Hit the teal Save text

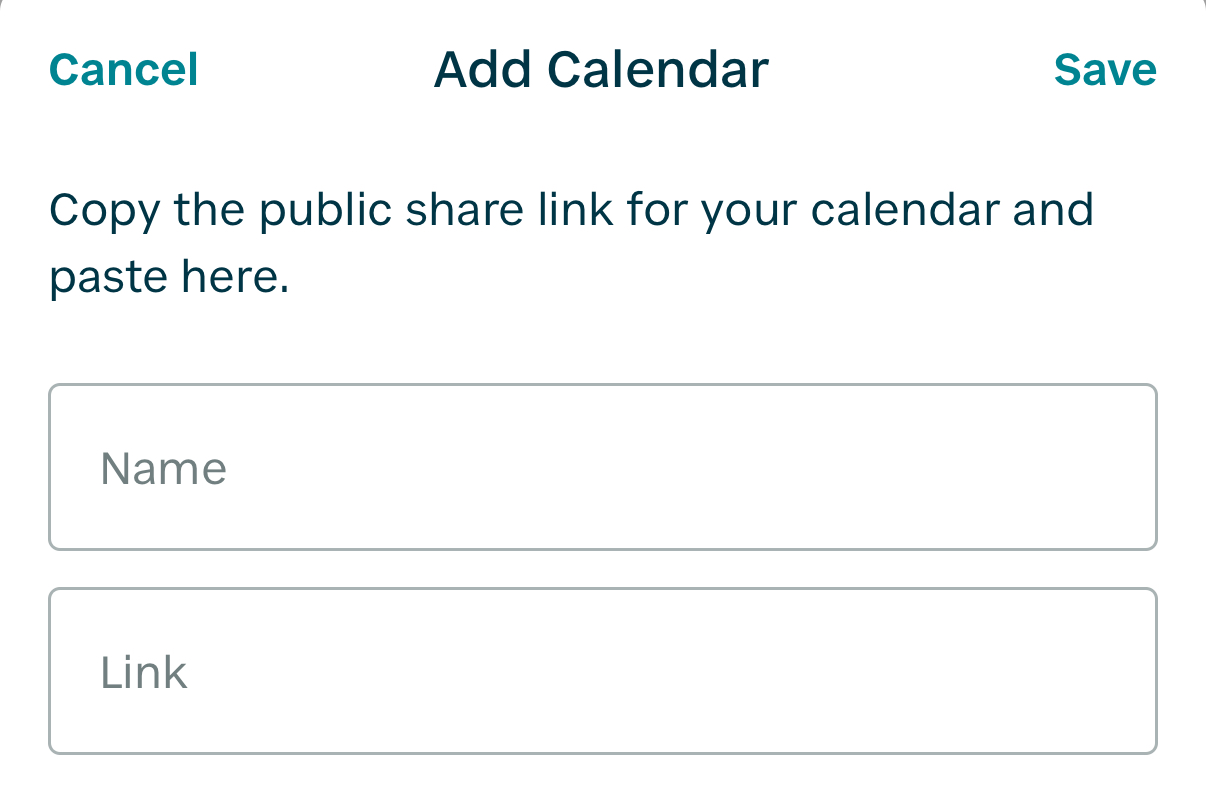click(x=1105, y=70)
